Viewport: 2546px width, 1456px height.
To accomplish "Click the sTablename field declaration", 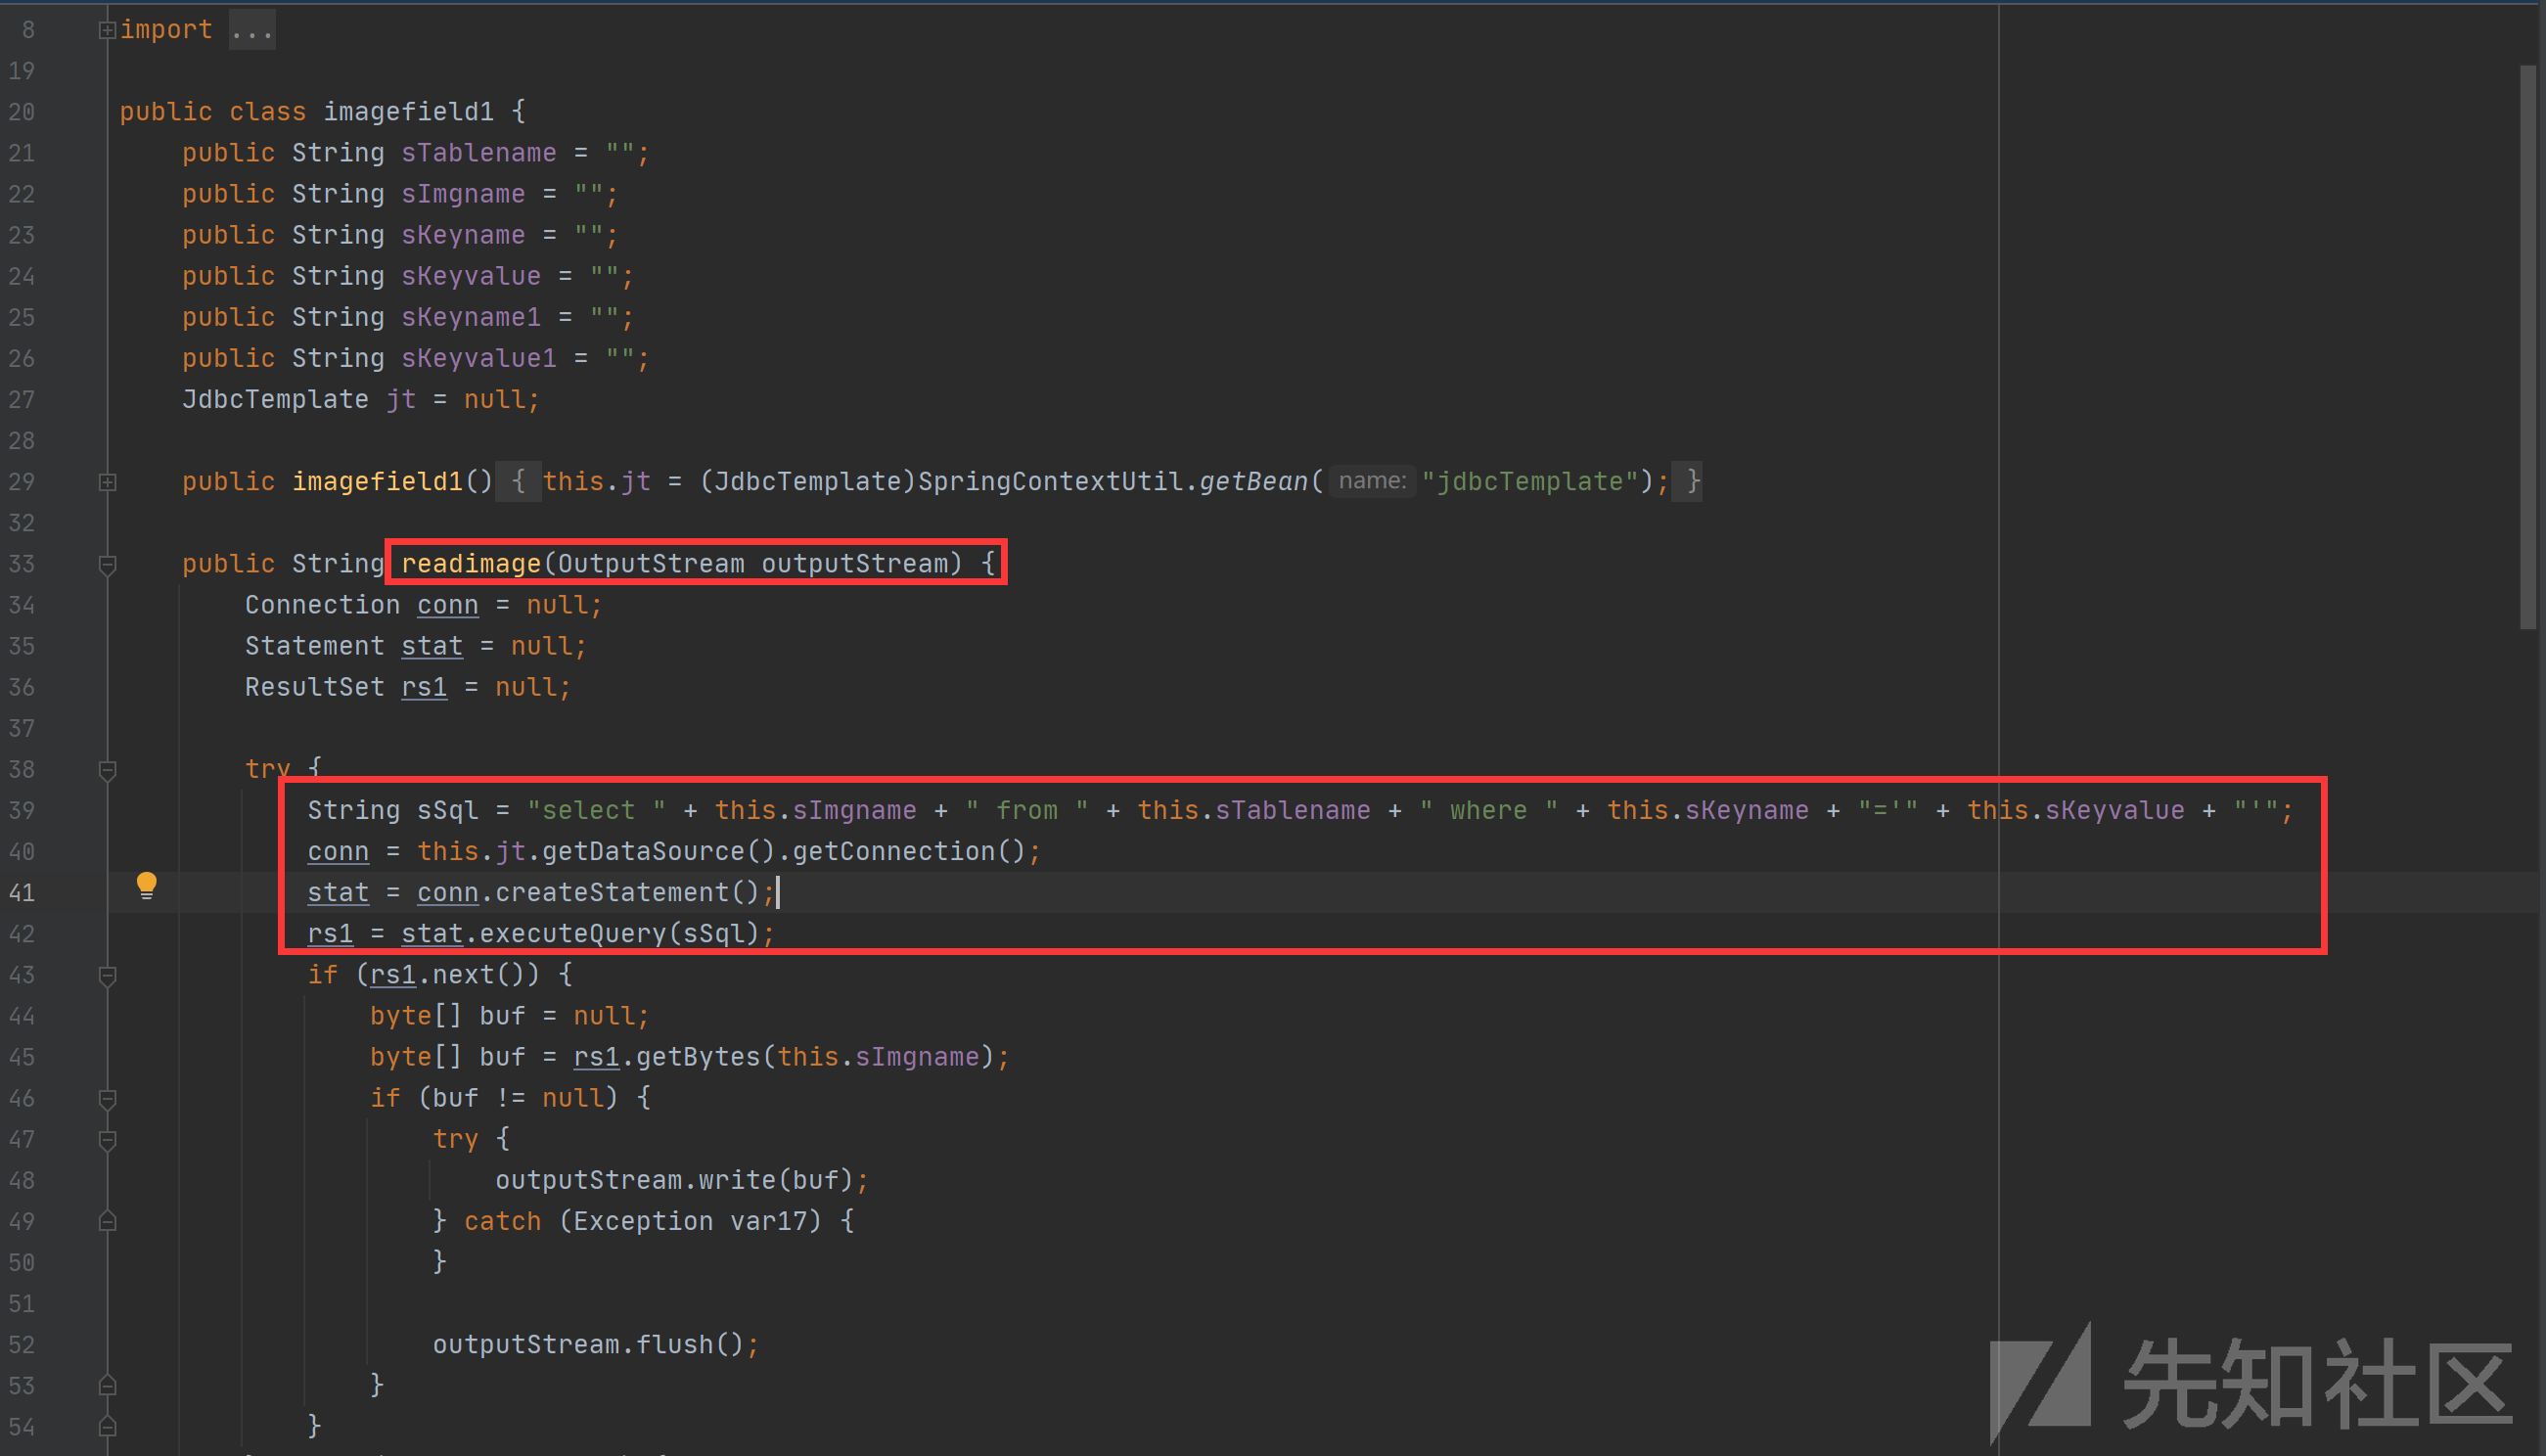I will 478,153.
